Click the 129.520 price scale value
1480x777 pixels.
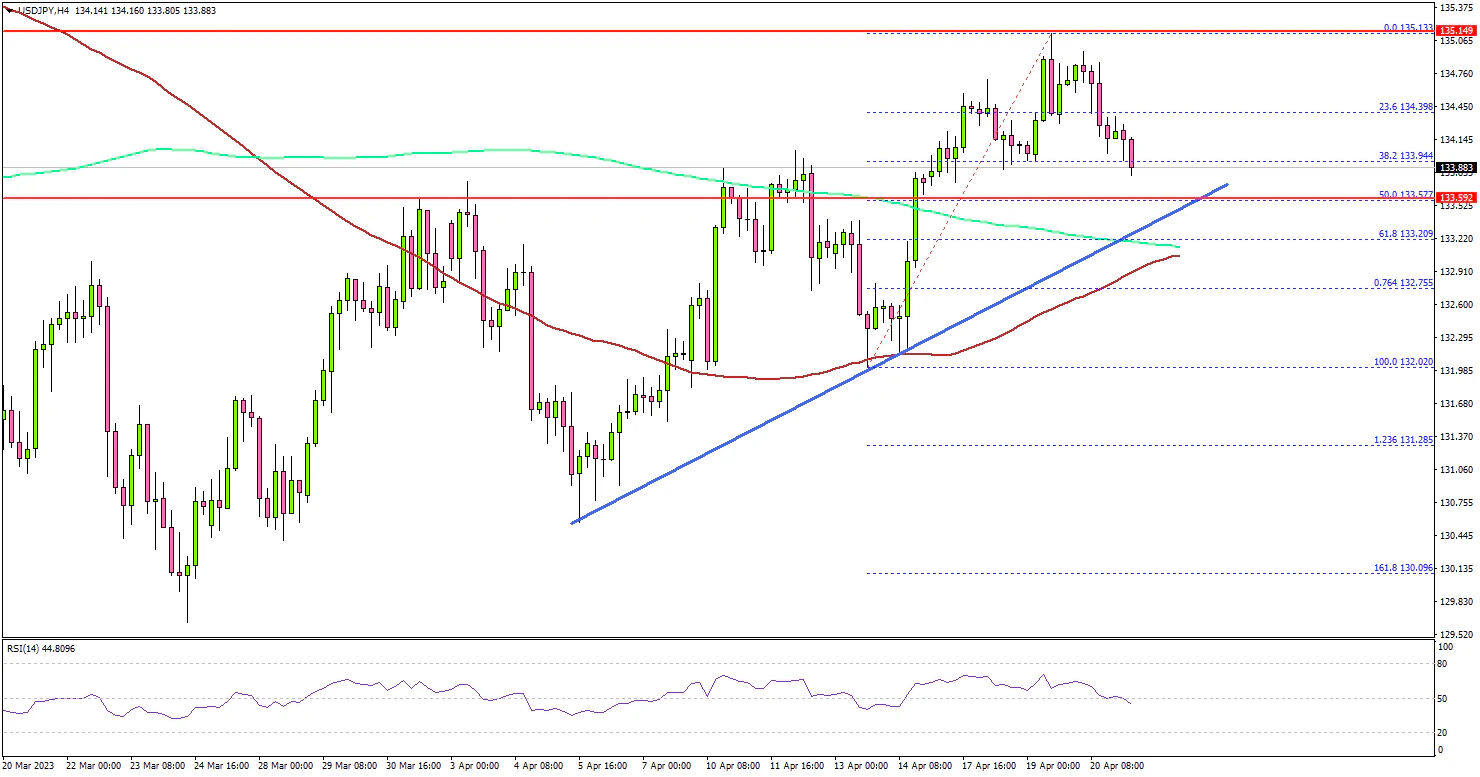pos(1454,634)
